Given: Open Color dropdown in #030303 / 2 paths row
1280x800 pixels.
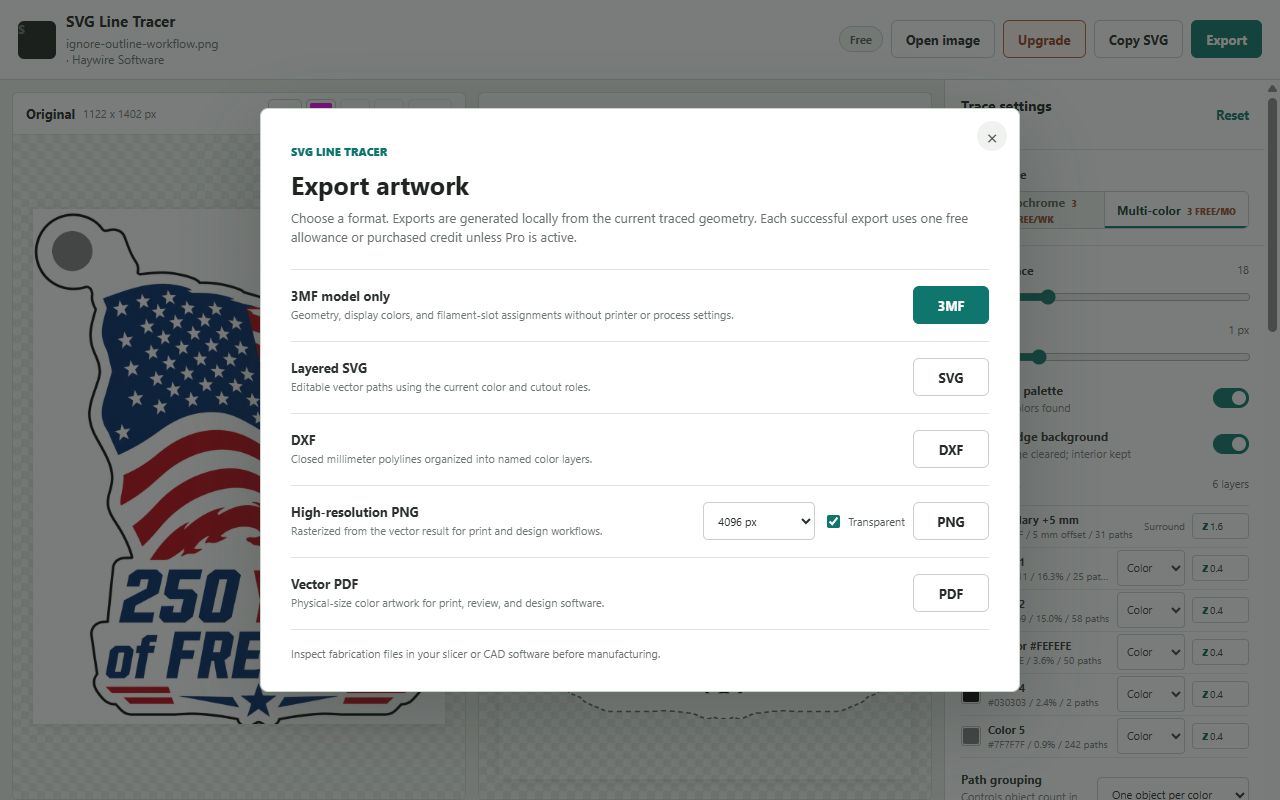Looking at the screenshot, I should [1150, 694].
